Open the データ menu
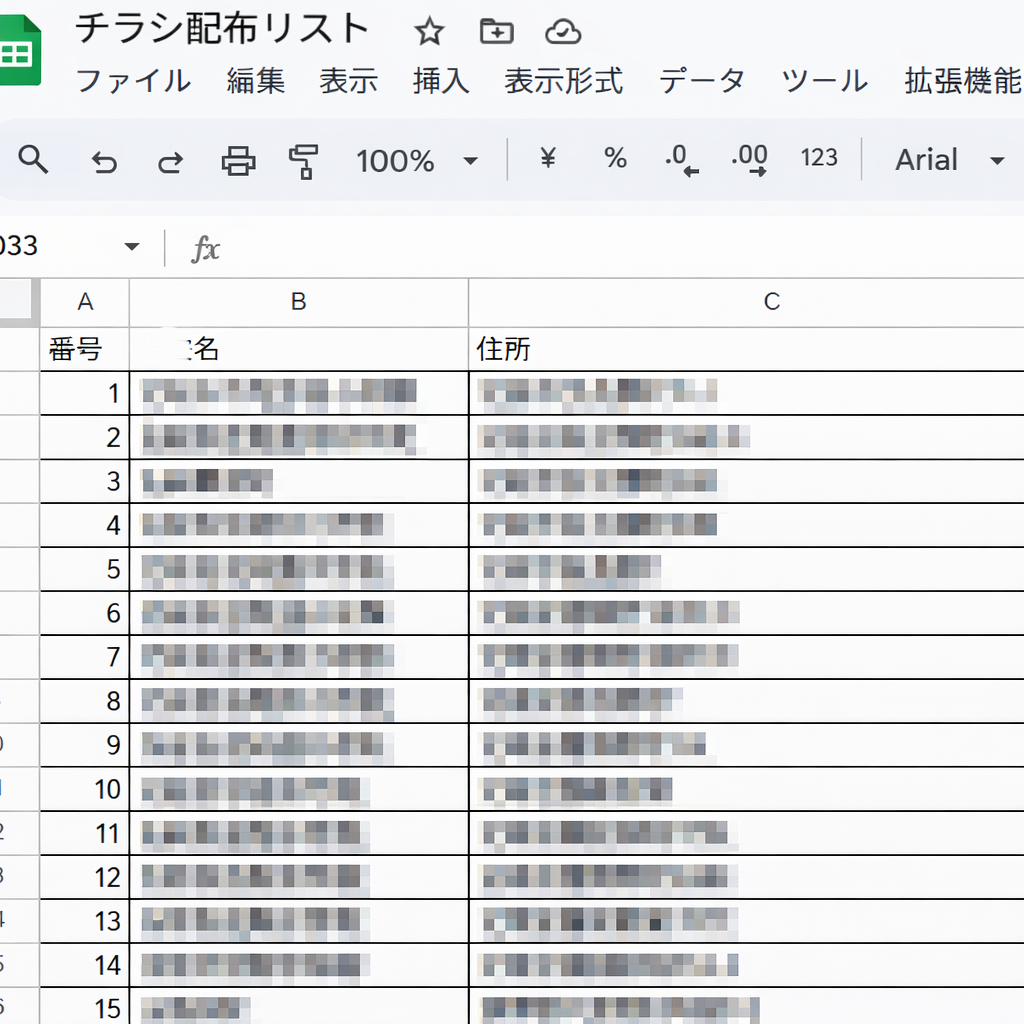Screen dimensions: 1024x1024 tap(702, 80)
